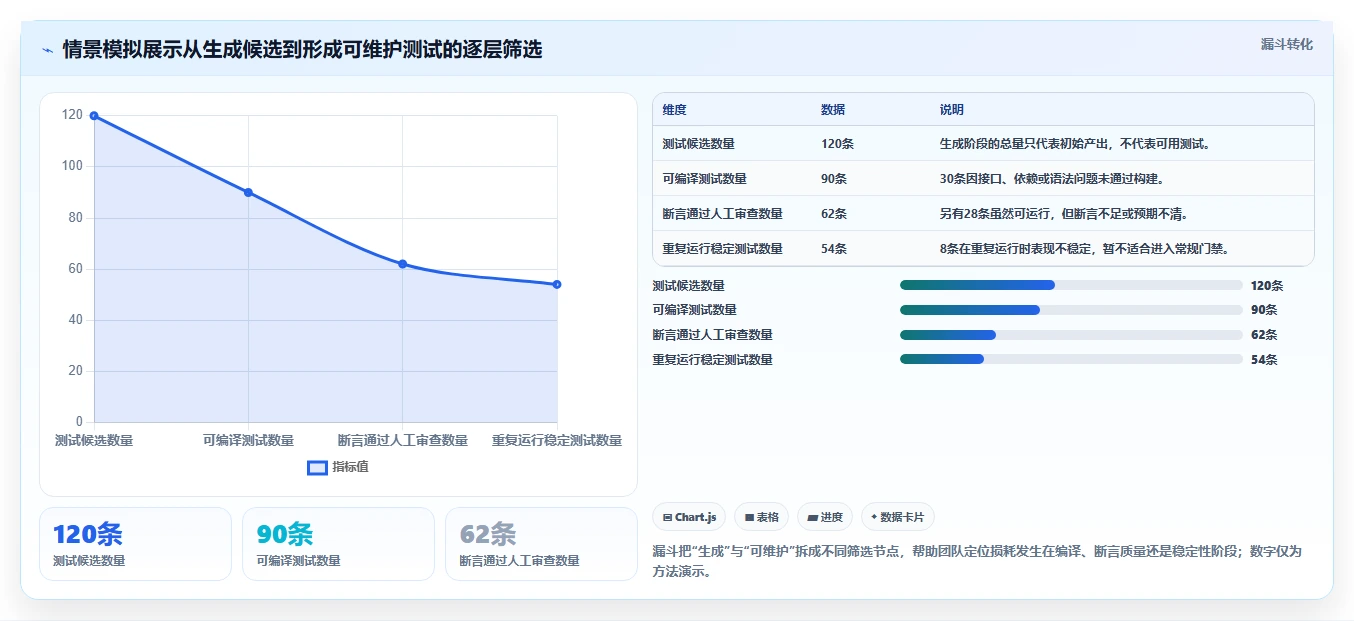Select the chart point at 测试候选数量 (120)
The height and width of the screenshot is (621, 1354).
(94, 116)
